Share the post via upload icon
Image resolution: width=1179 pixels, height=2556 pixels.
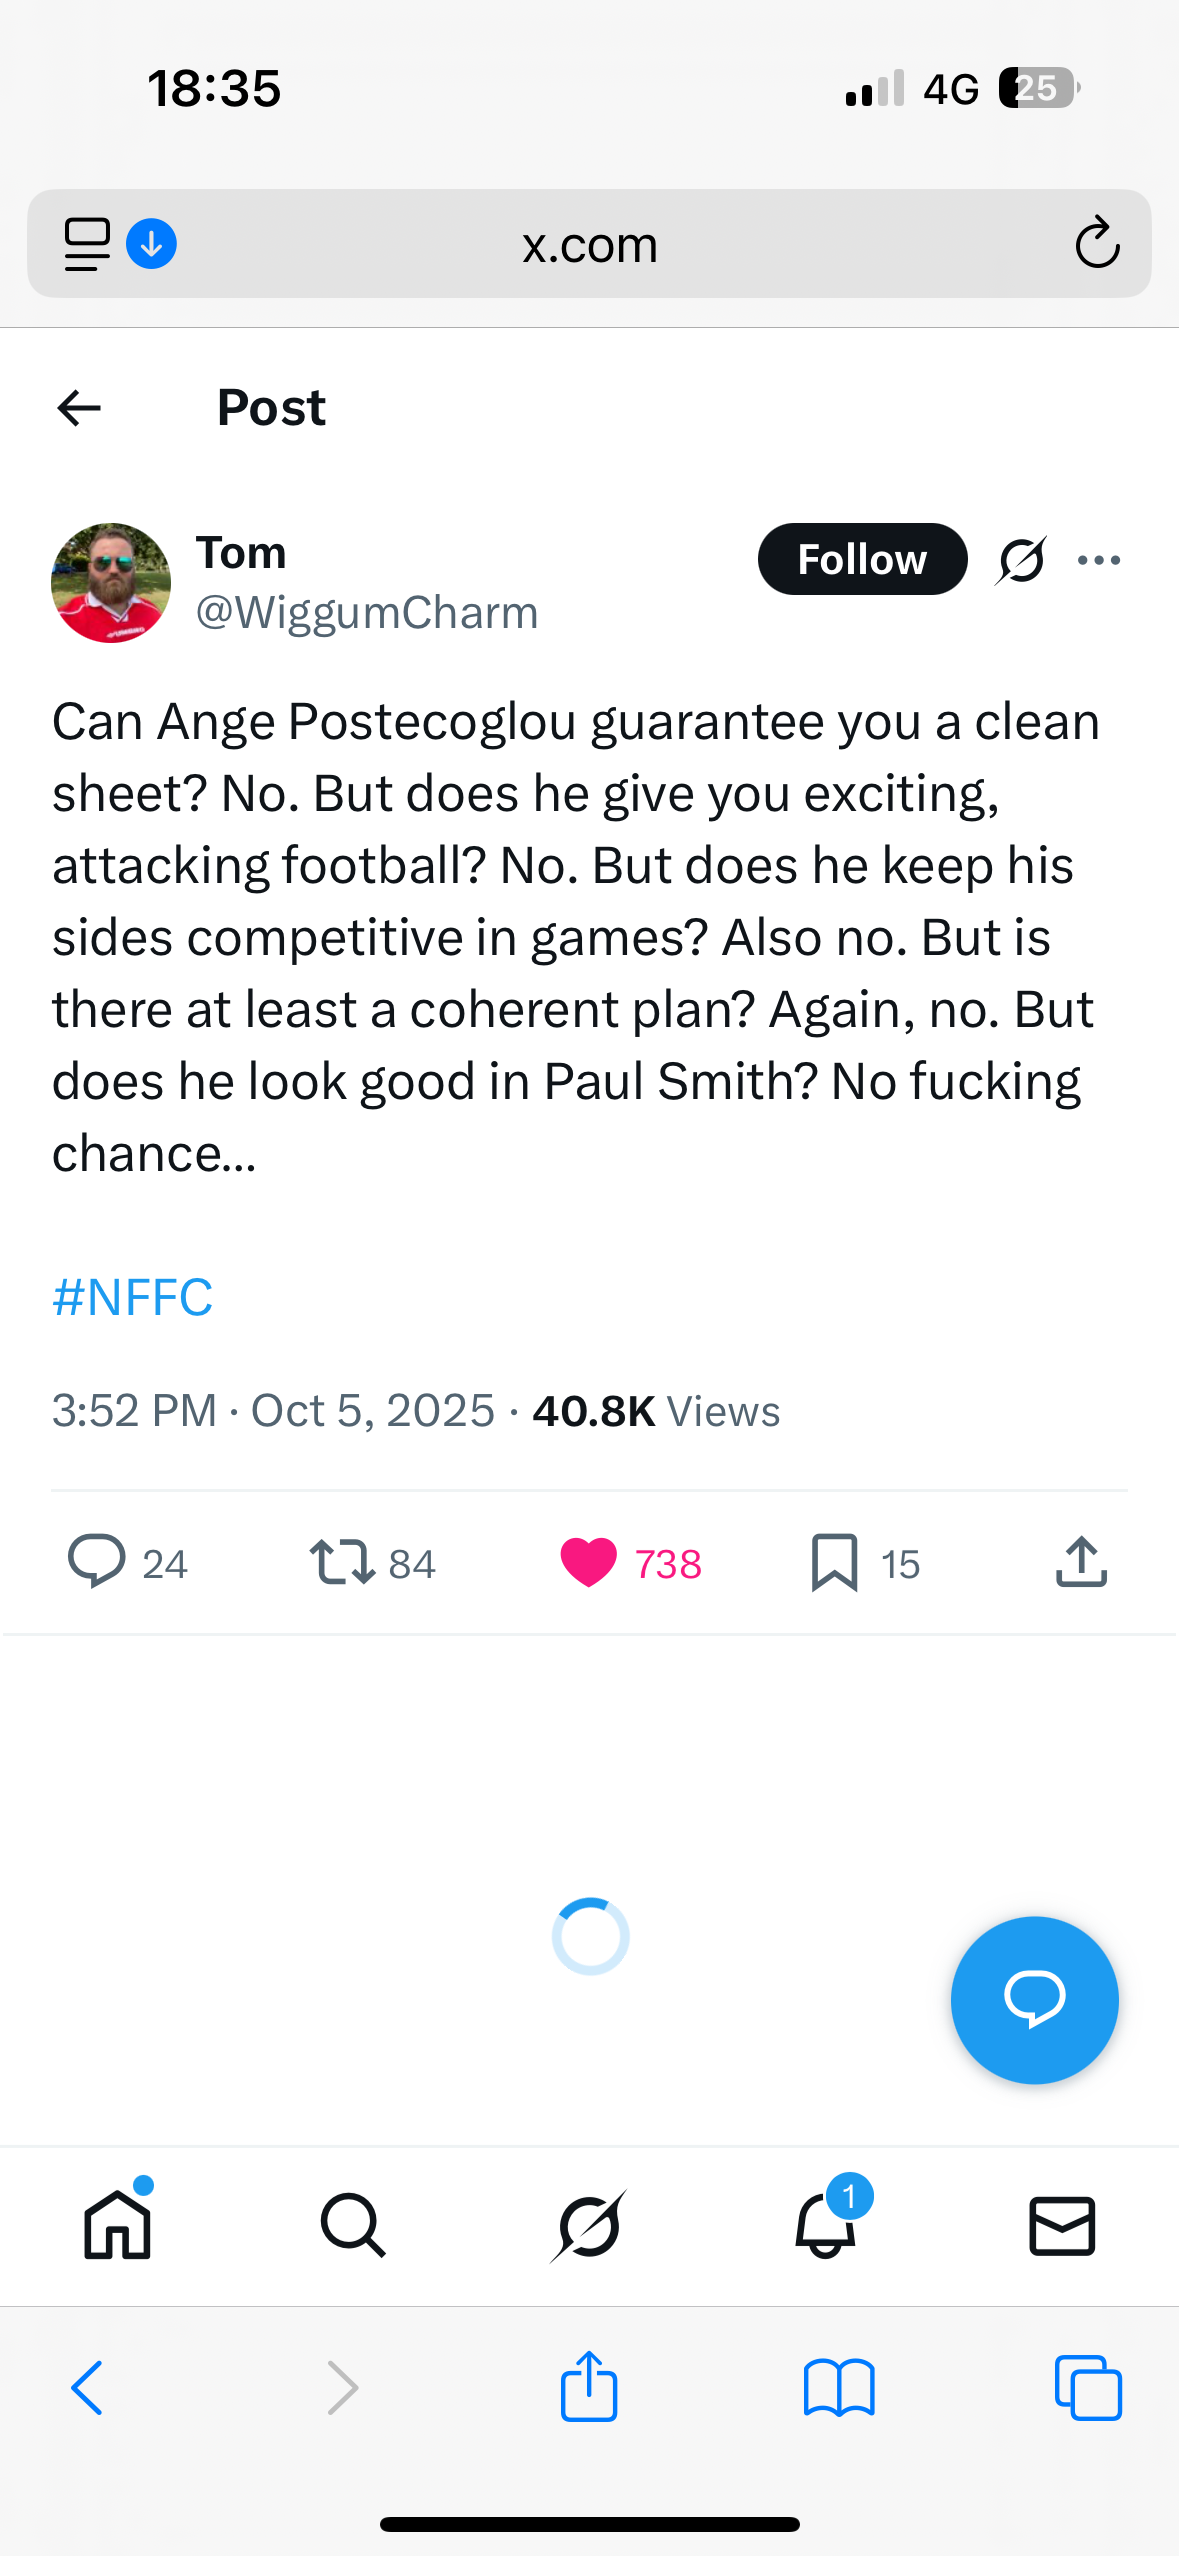click(1081, 1562)
